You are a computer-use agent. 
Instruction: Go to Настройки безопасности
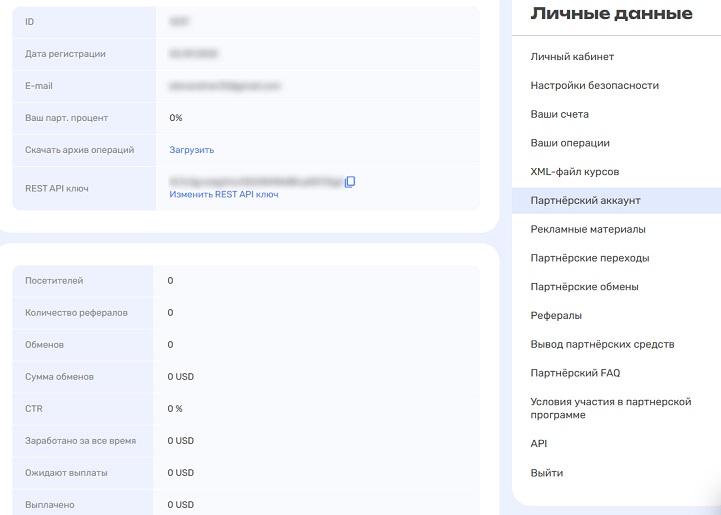tap(594, 86)
